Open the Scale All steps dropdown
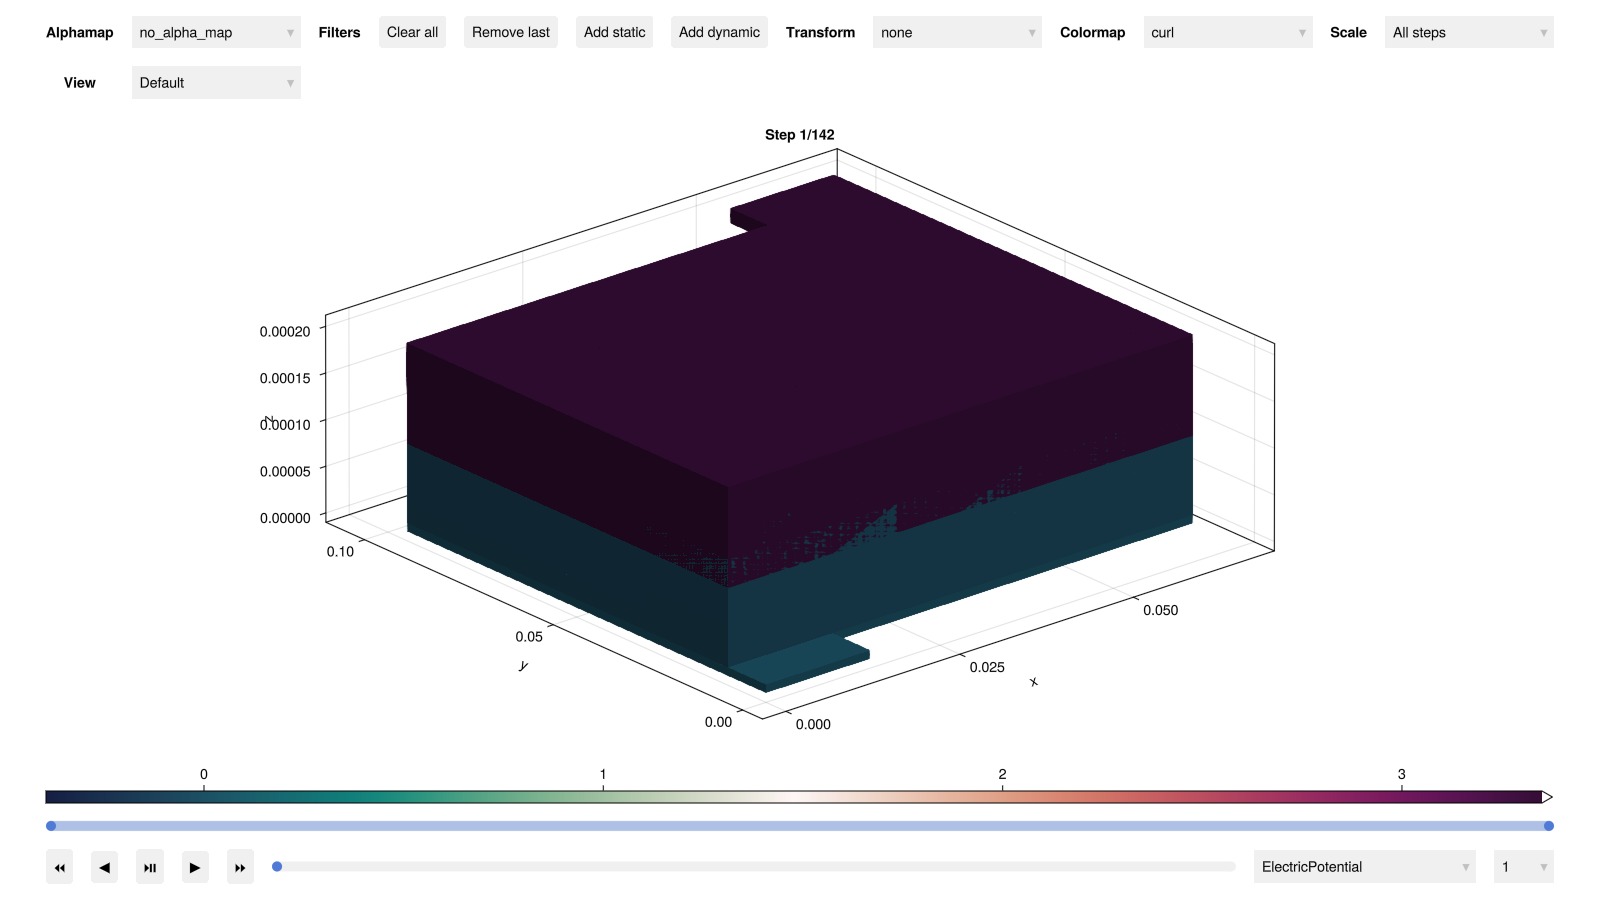Image resolution: width=1600 pixels, height=900 pixels. (x=1468, y=32)
